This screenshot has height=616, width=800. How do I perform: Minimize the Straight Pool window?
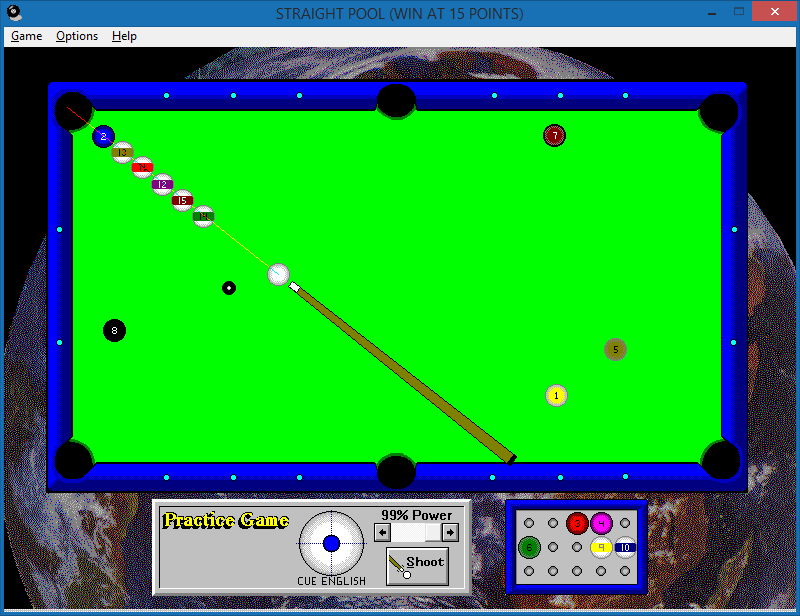(x=712, y=12)
